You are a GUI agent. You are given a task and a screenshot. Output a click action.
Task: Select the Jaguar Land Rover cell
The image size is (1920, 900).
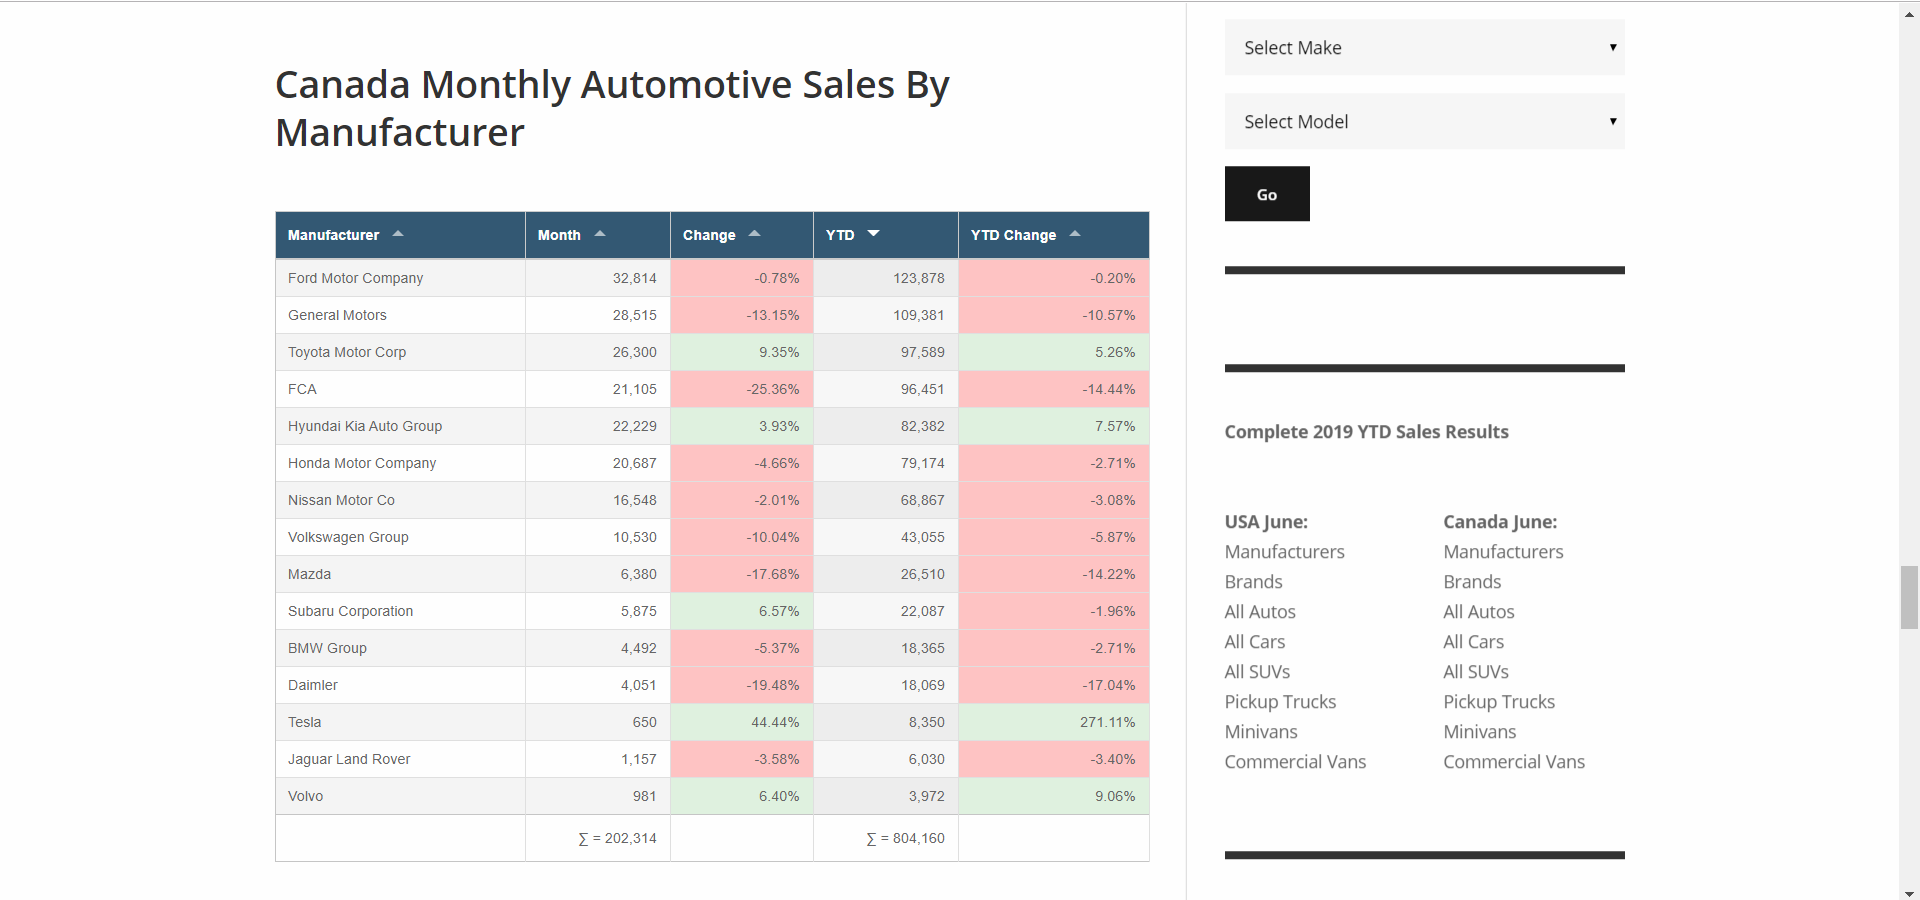tap(400, 759)
